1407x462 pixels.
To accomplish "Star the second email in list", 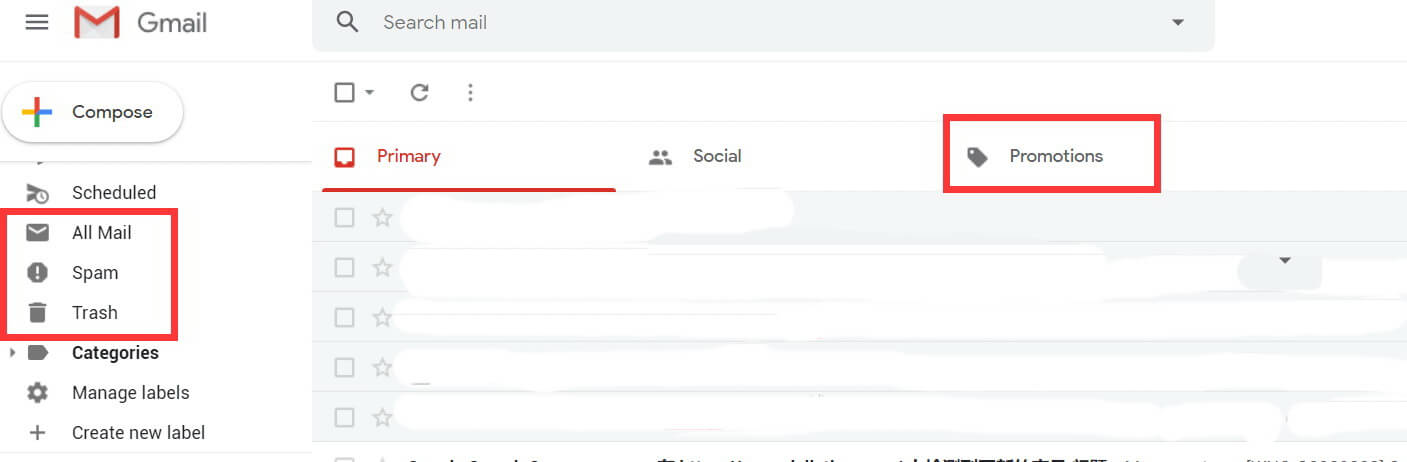I will pos(382,267).
